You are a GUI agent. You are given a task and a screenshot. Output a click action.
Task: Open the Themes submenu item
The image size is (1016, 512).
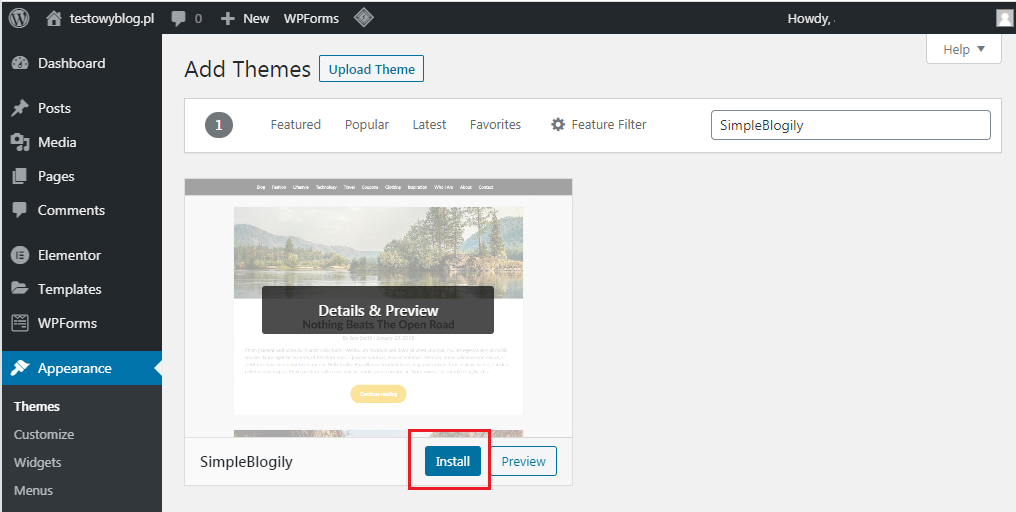[x=37, y=406]
